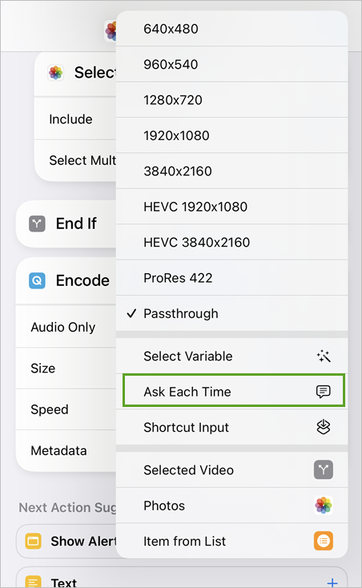Select ProRes 422 from the list
The image size is (362, 588).
pyautogui.click(x=232, y=278)
